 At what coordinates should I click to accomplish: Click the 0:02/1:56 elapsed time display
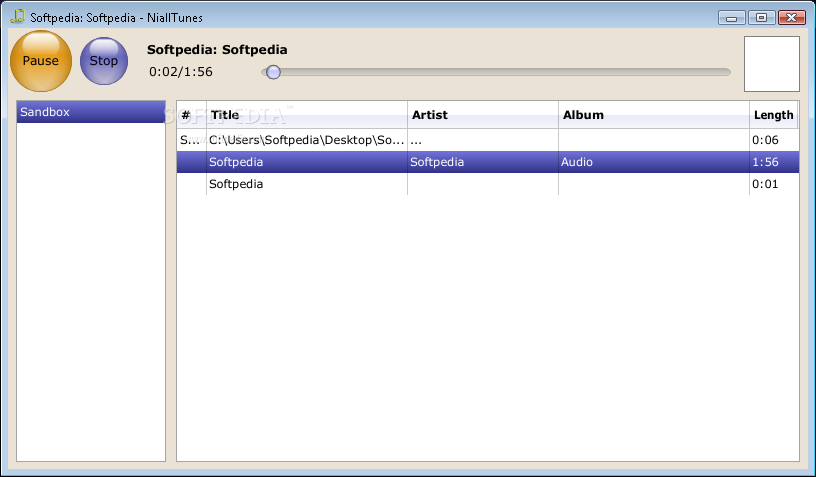click(x=181, y=72)
